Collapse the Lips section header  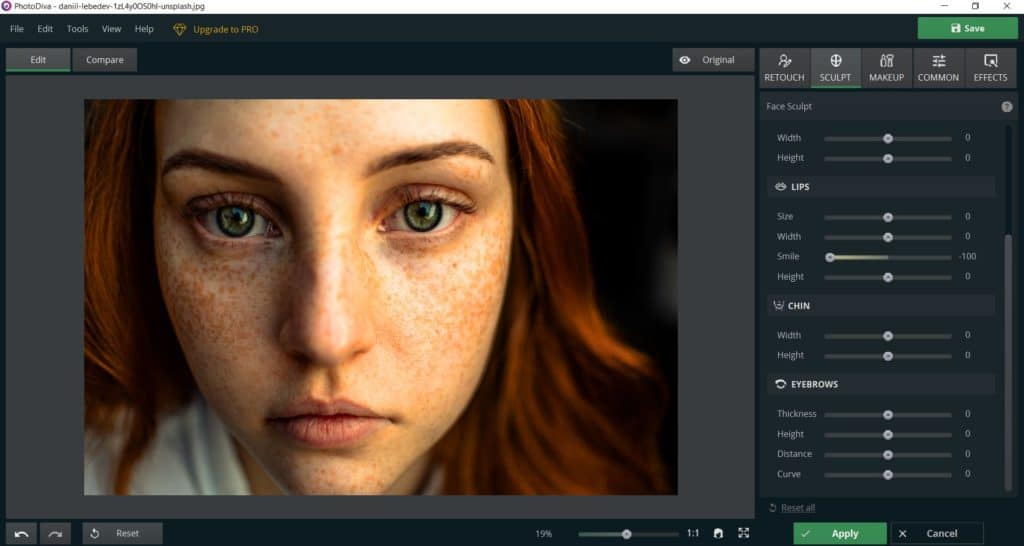click(x=800, y=187)
